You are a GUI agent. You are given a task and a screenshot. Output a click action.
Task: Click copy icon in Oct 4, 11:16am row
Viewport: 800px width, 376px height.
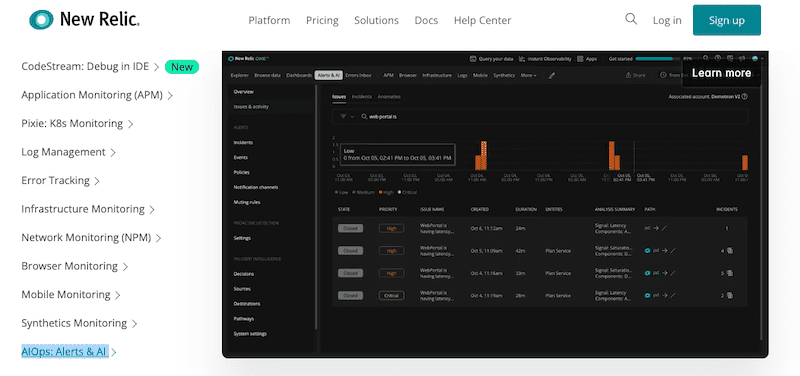pos(730,273)
